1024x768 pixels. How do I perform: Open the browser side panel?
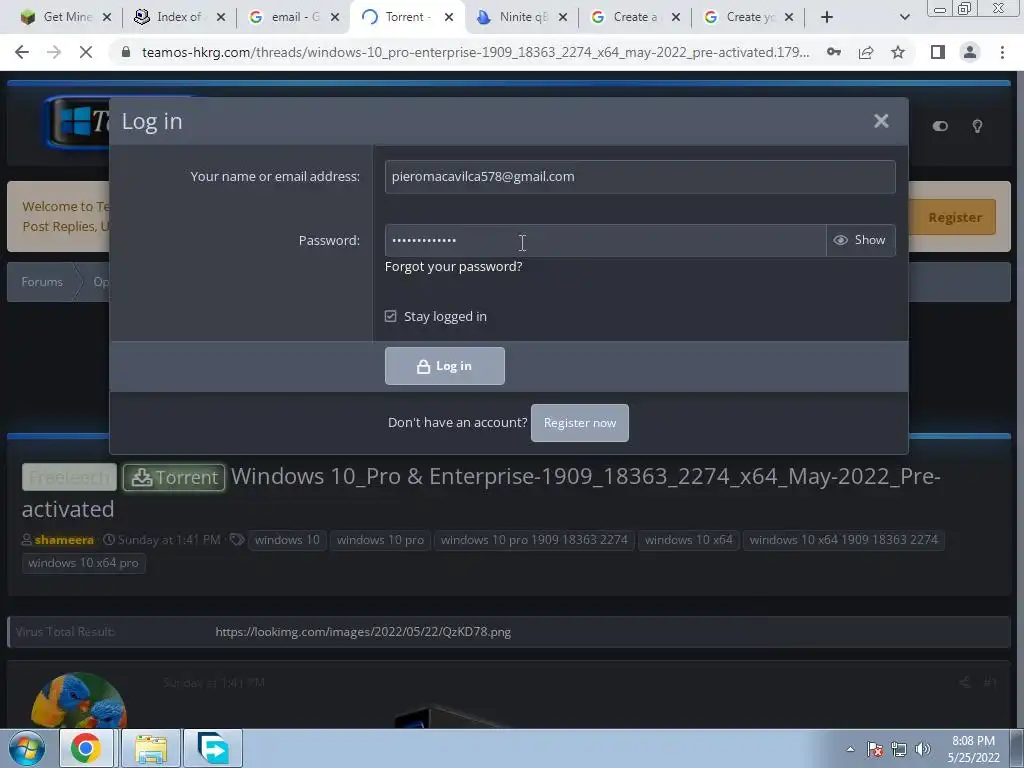tap(938, 52)
